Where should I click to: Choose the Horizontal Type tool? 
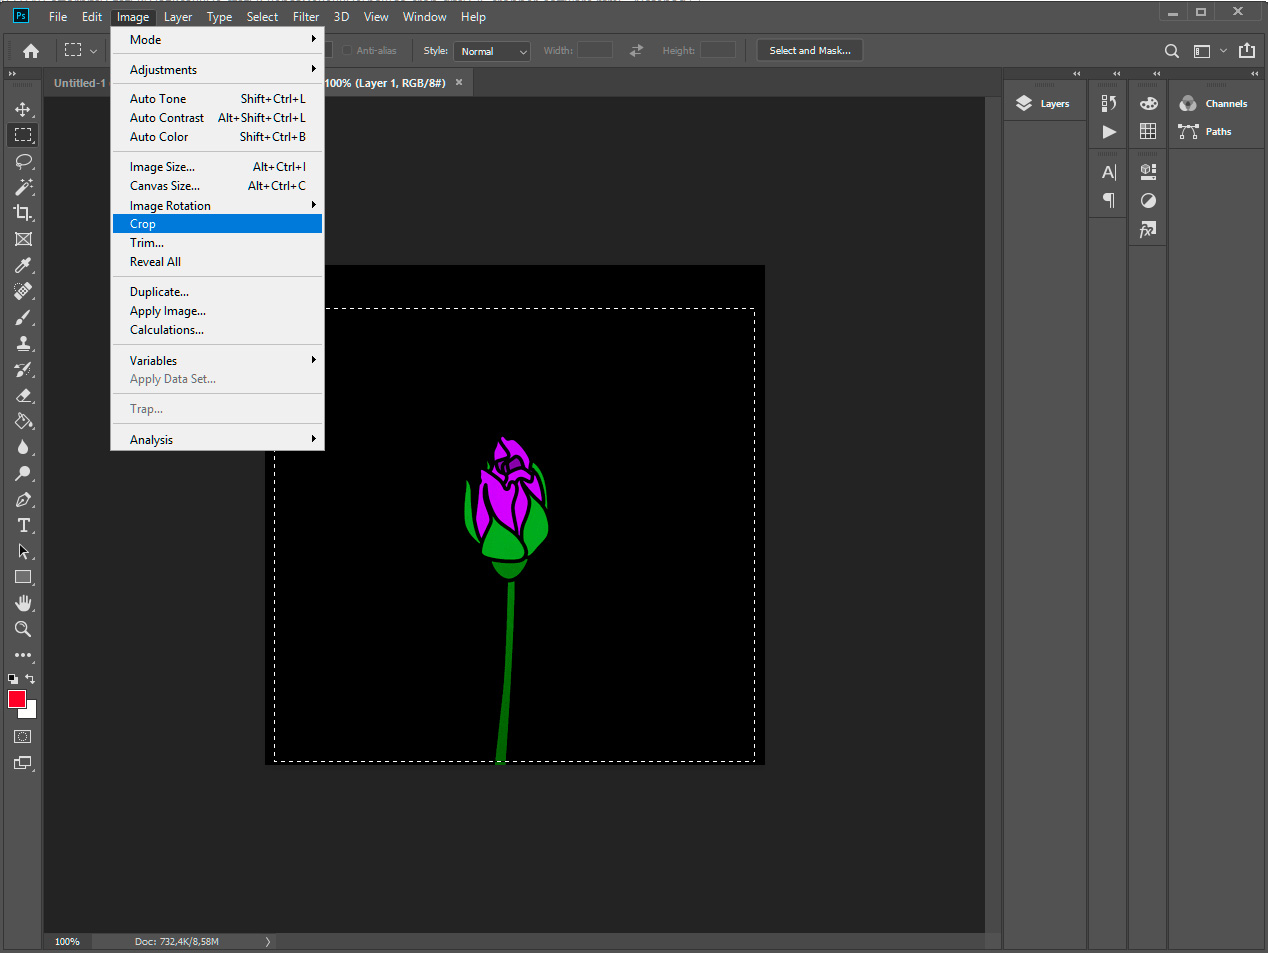tap(23, 525)
